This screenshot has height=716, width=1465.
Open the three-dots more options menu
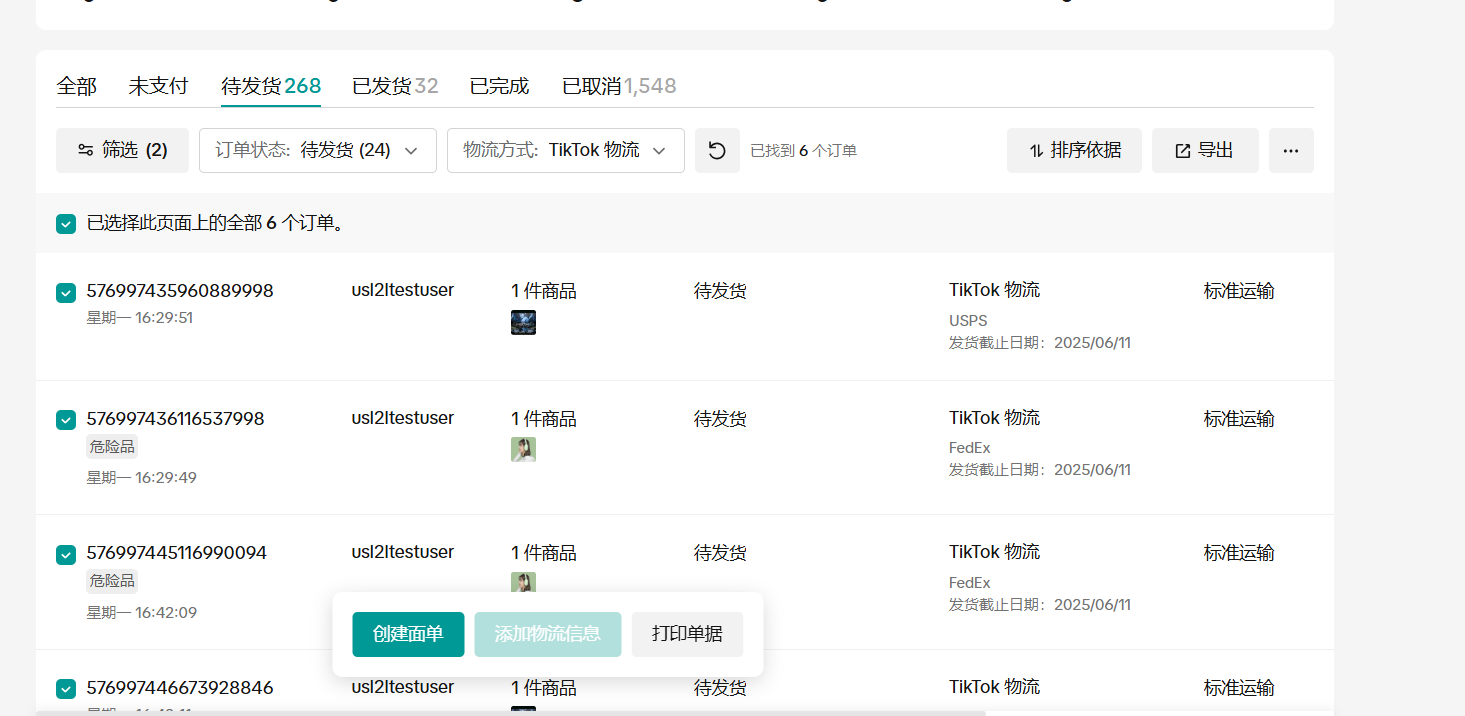(x=1290, y=151)
